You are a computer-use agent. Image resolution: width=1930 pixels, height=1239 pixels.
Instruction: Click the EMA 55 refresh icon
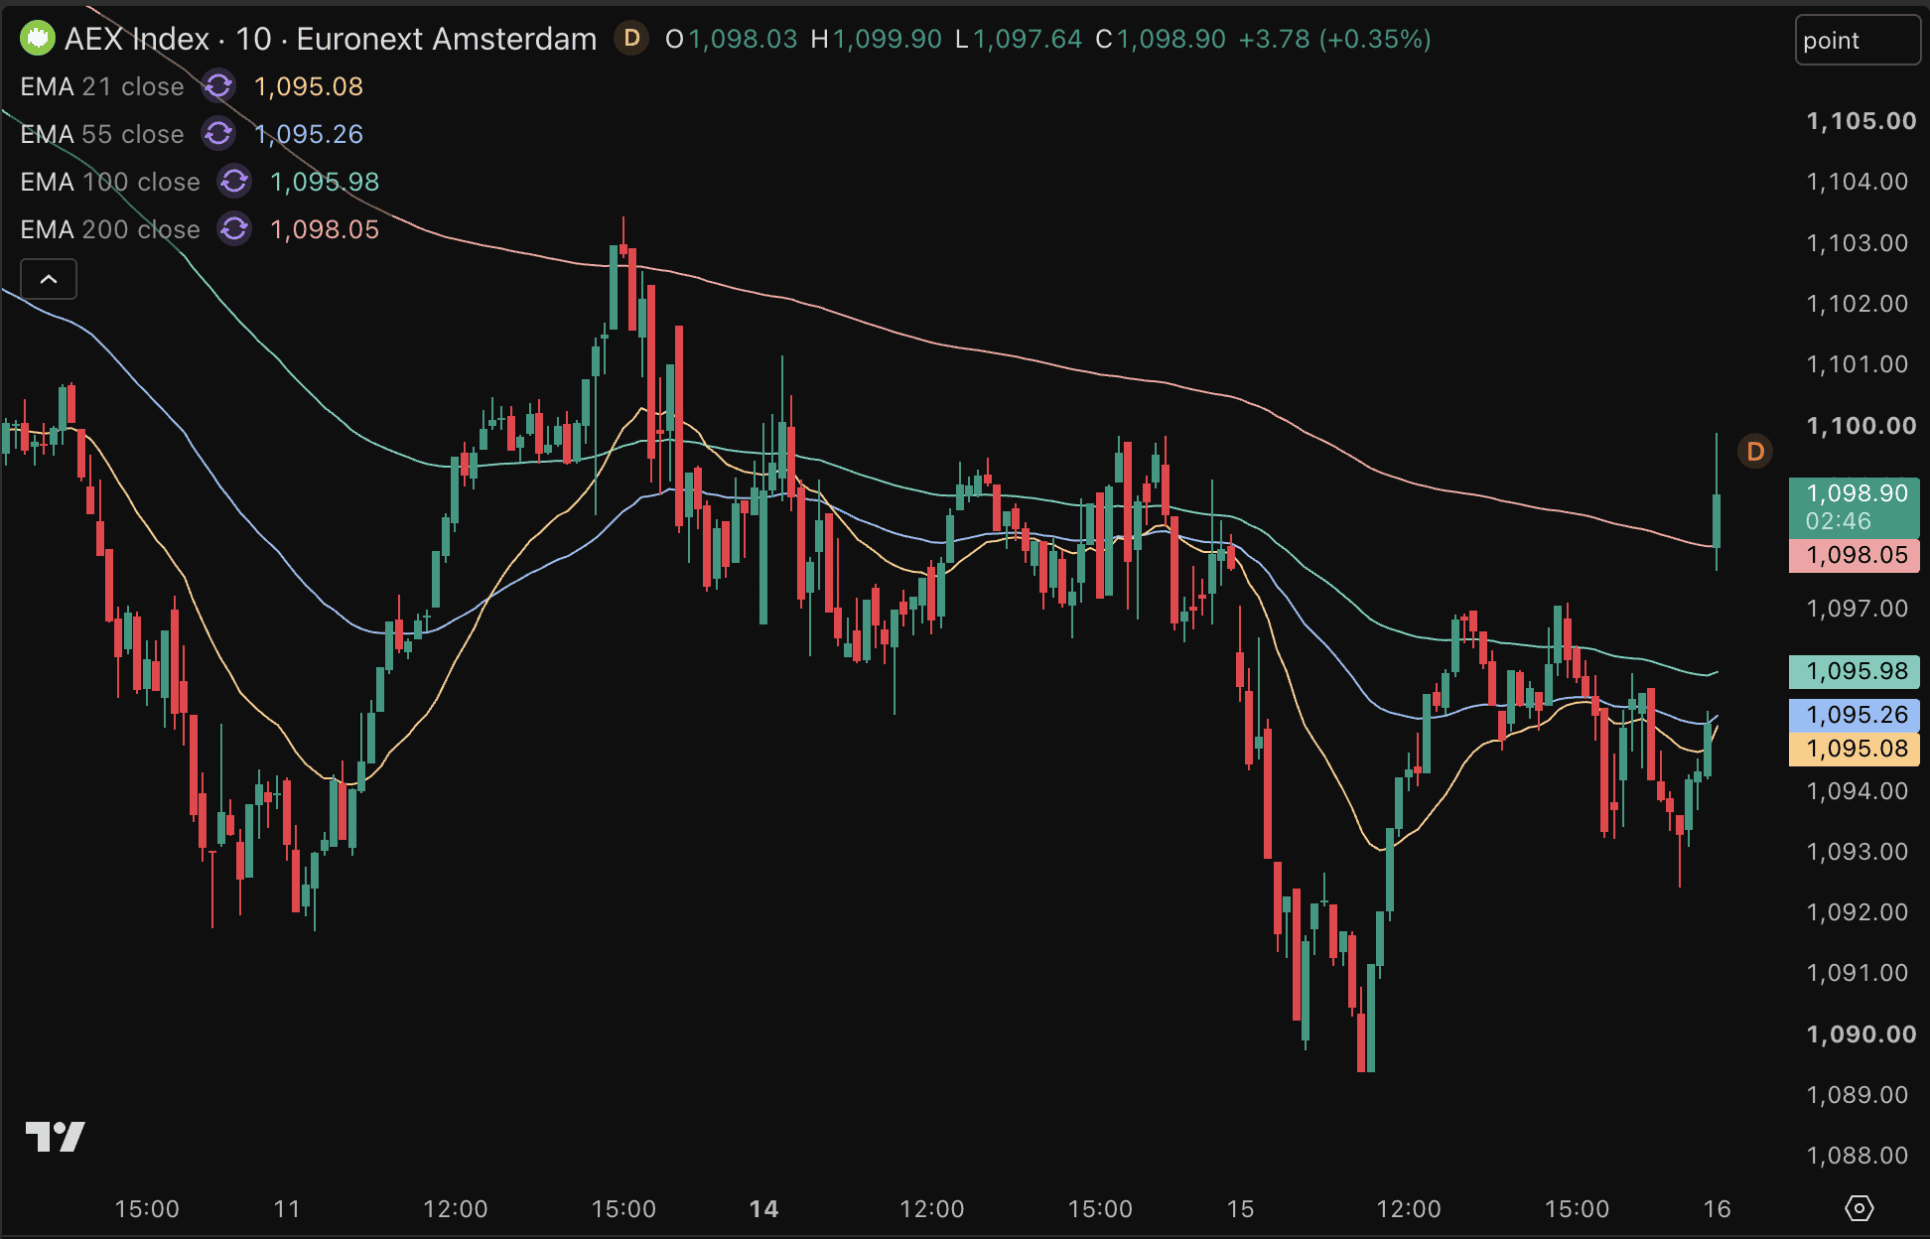click(218, 133)
